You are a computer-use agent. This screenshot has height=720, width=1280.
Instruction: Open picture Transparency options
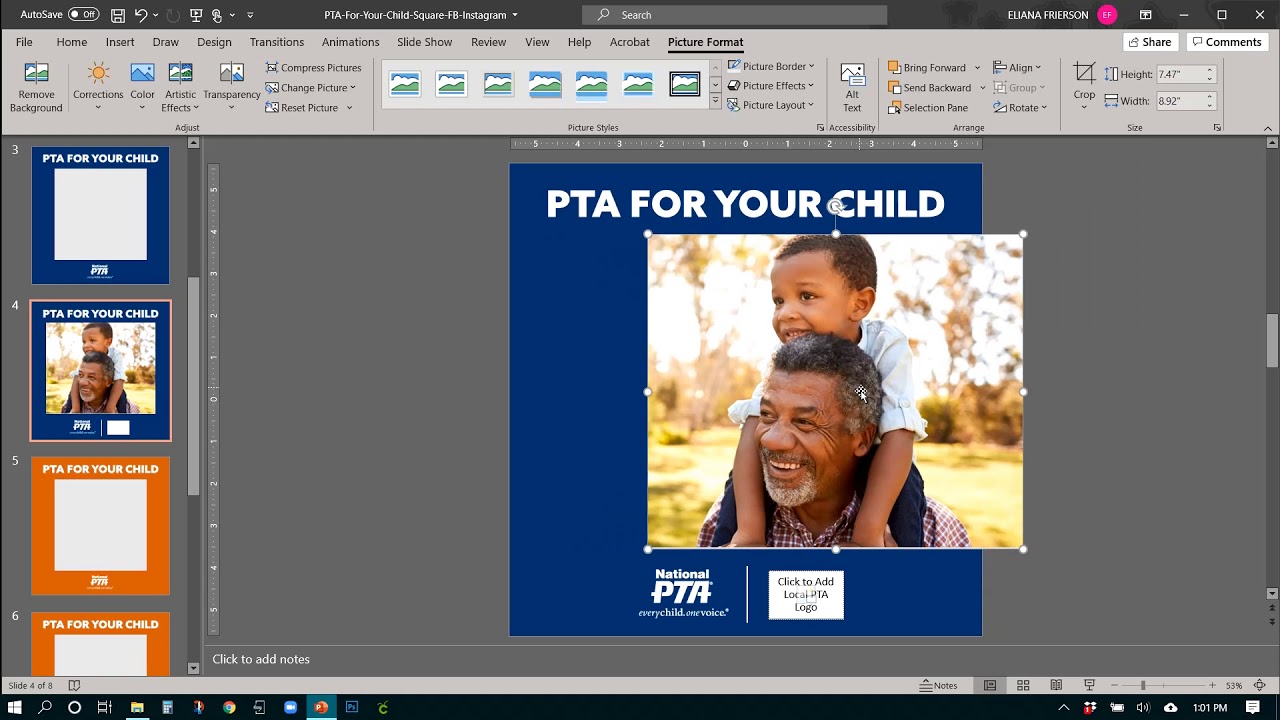232,88
